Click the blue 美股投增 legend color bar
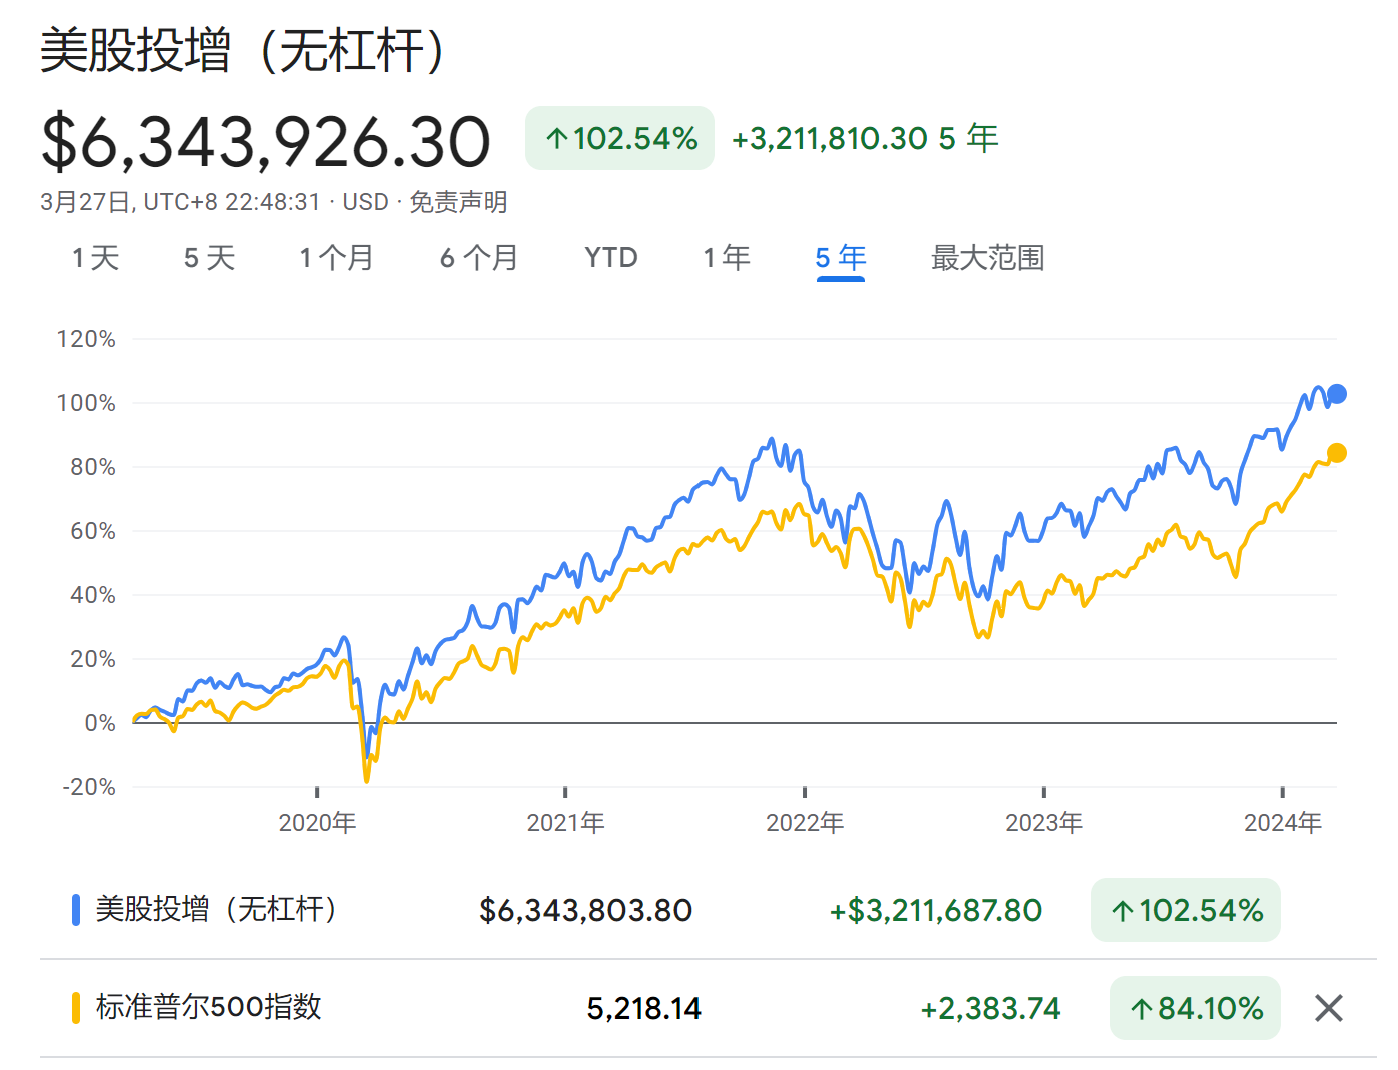 tap(76, 910)
